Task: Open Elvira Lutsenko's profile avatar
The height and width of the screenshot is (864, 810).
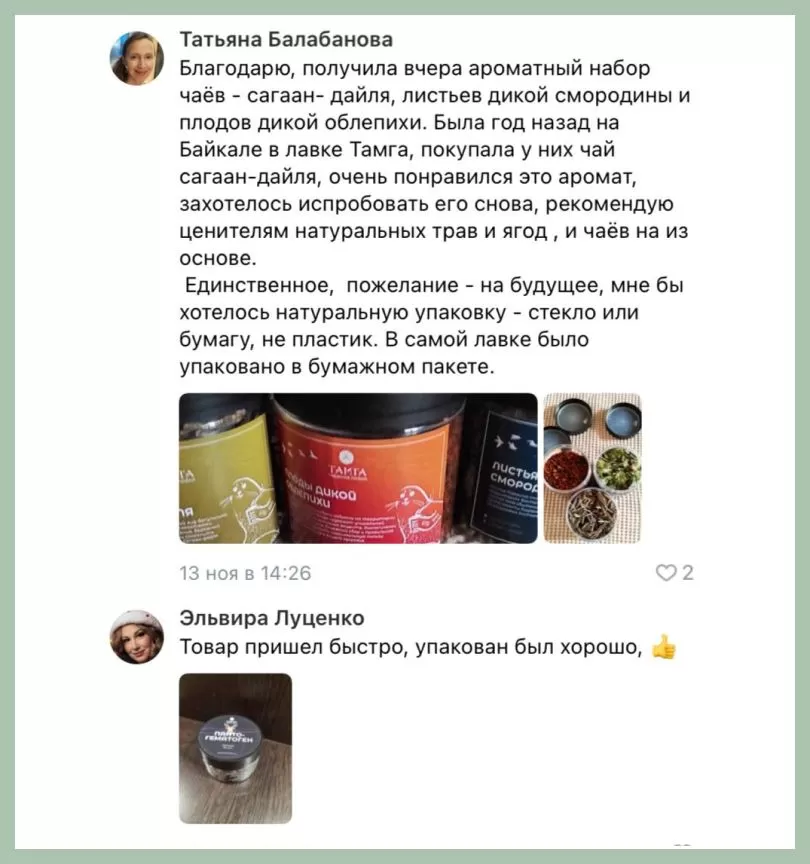Action: click(137, 637)
